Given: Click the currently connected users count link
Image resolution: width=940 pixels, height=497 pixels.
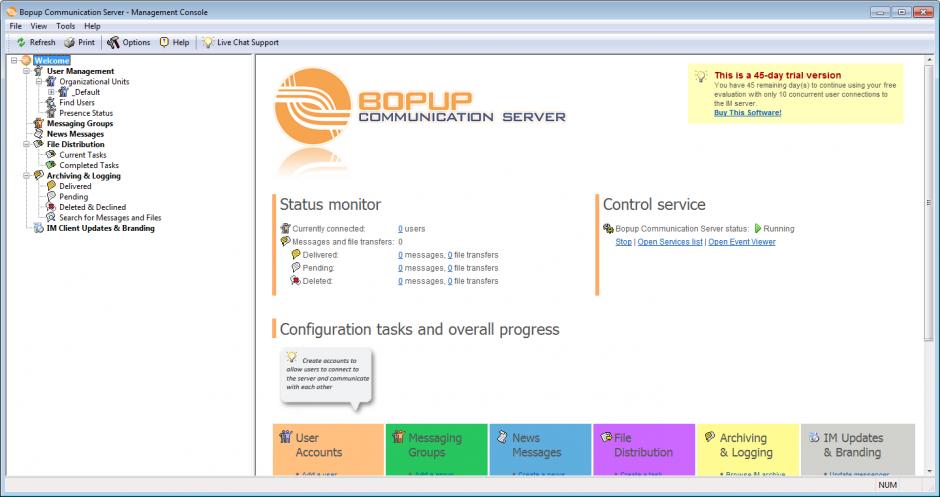Looking at the screenshot, I should [x=400, y=229].
